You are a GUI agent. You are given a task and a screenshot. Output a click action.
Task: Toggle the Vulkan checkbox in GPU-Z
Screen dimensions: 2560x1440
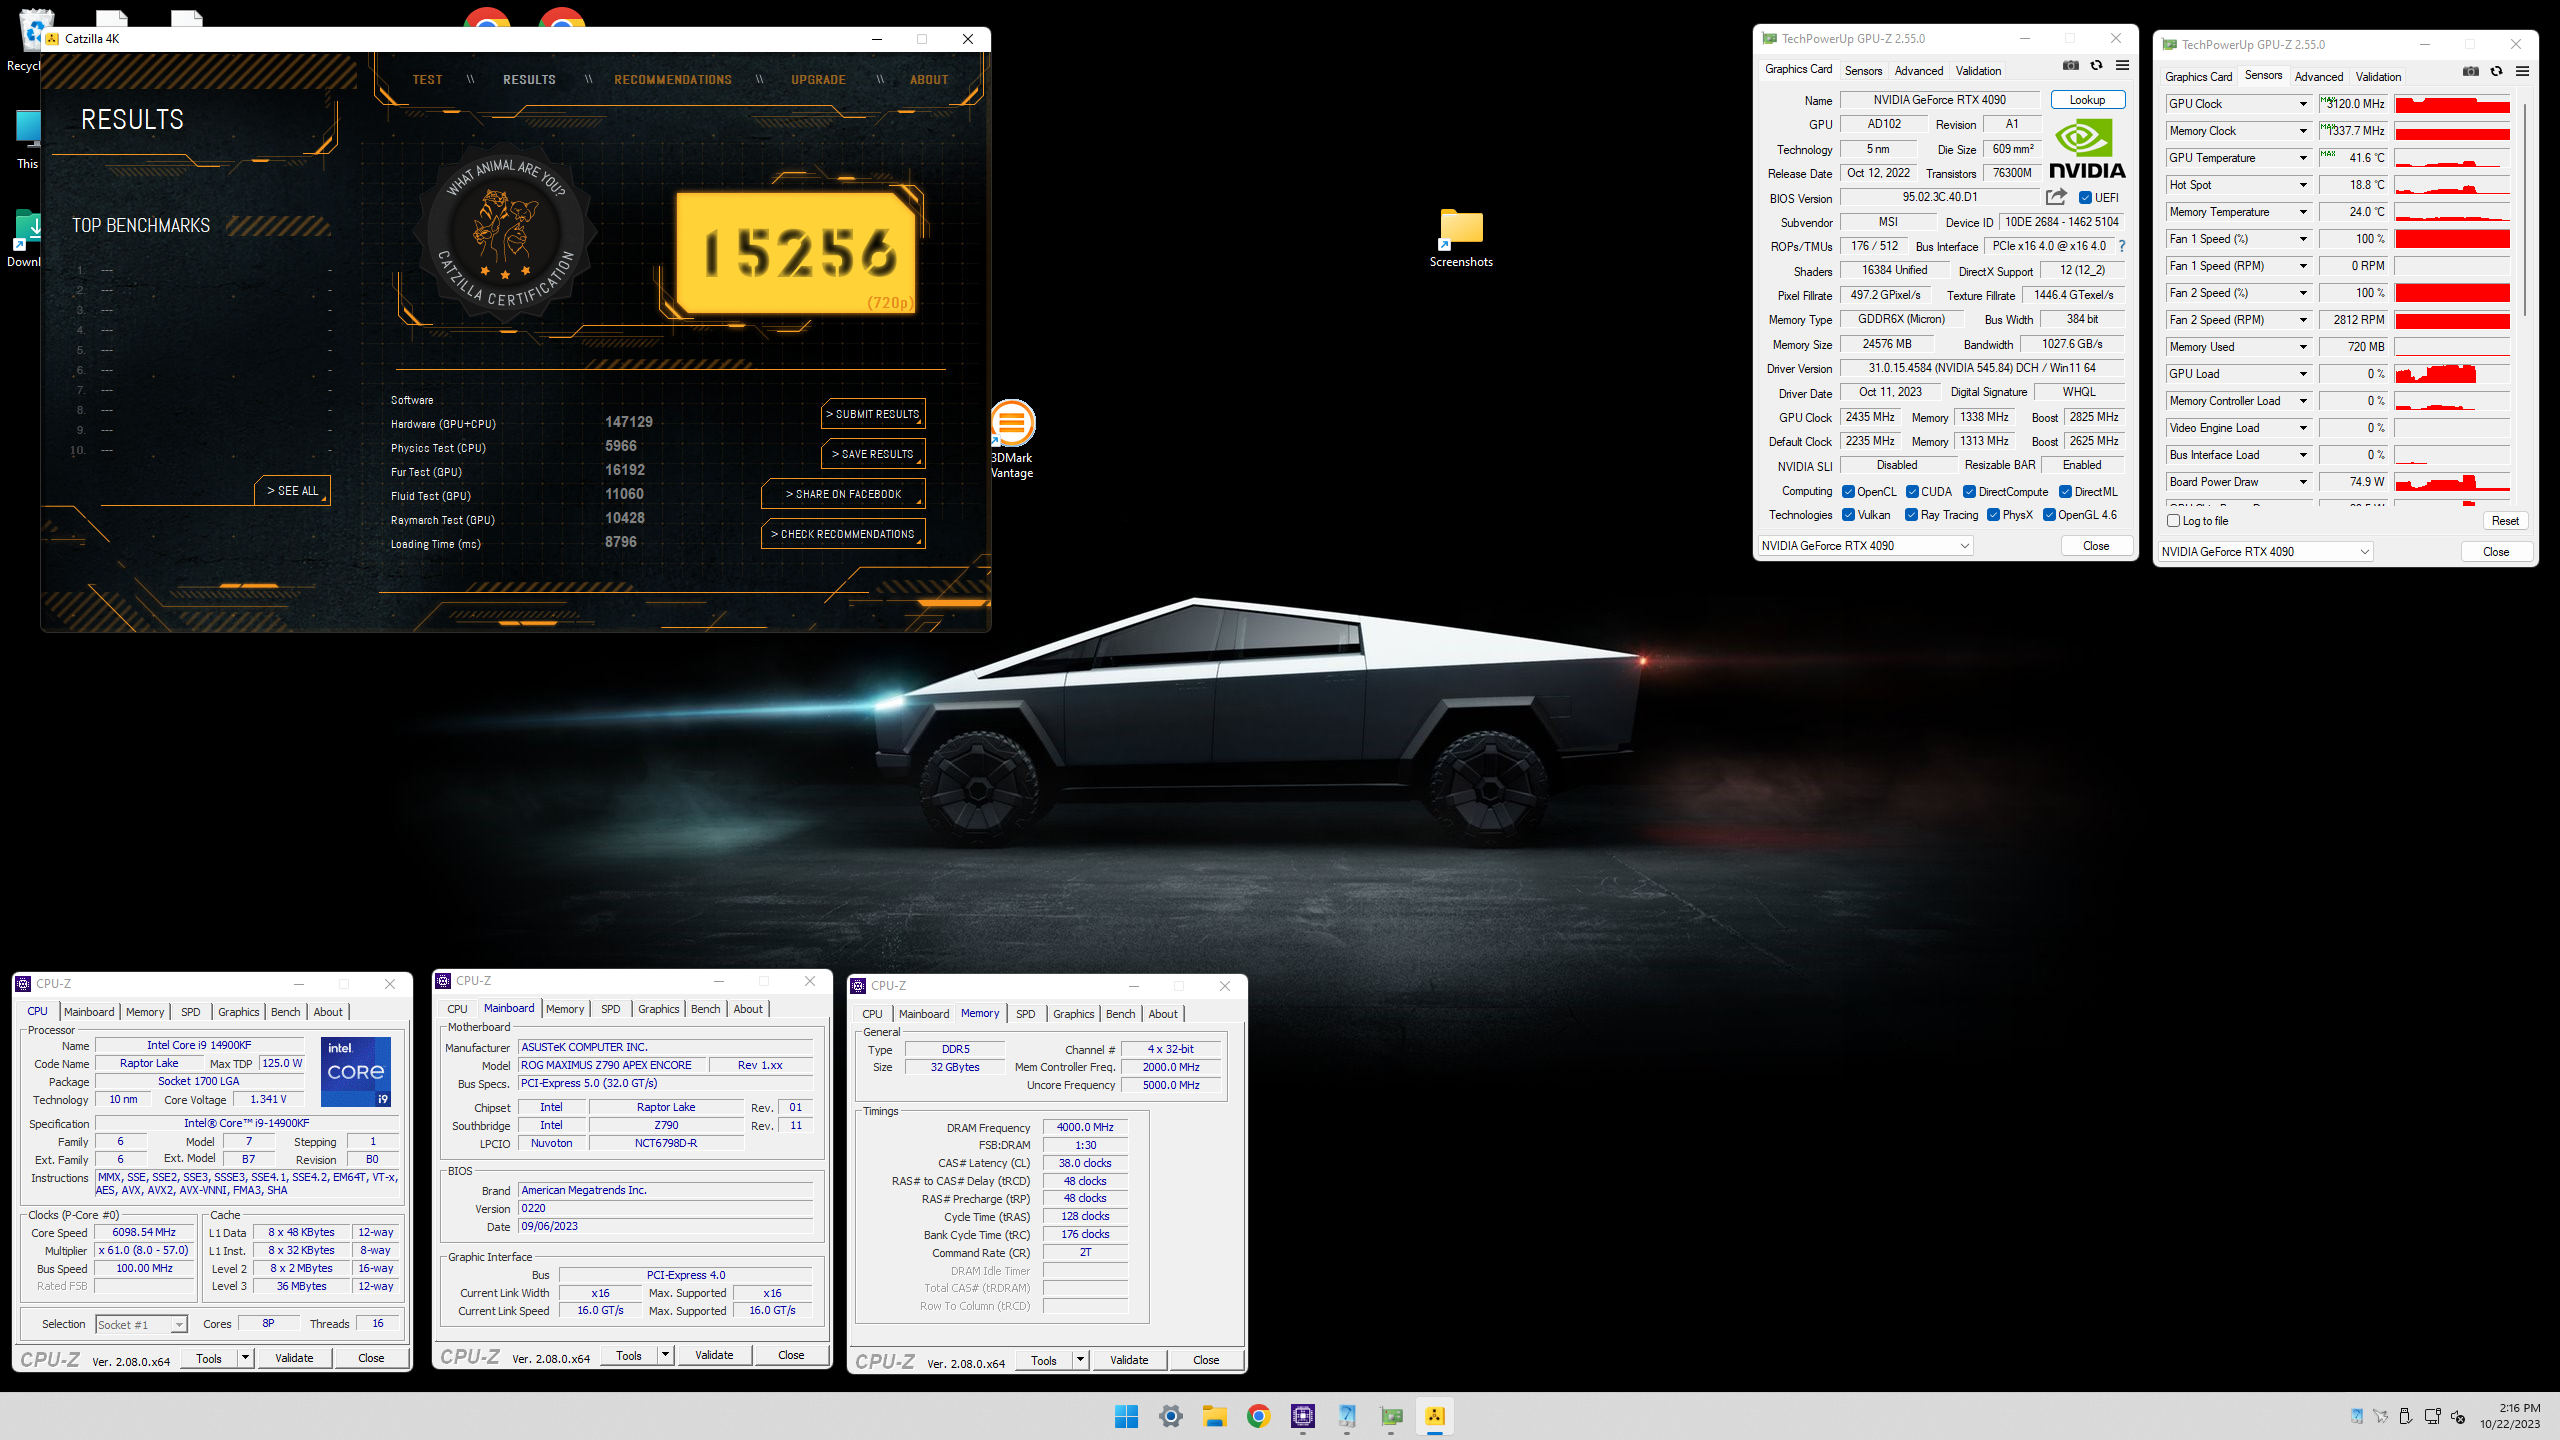1848,515
